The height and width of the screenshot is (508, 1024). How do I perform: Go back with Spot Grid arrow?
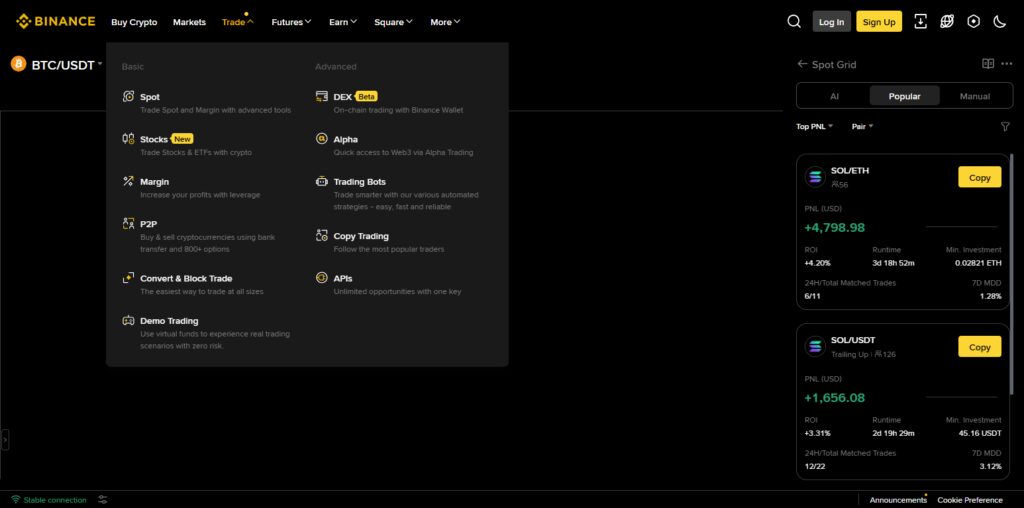[x=803, y=64]
